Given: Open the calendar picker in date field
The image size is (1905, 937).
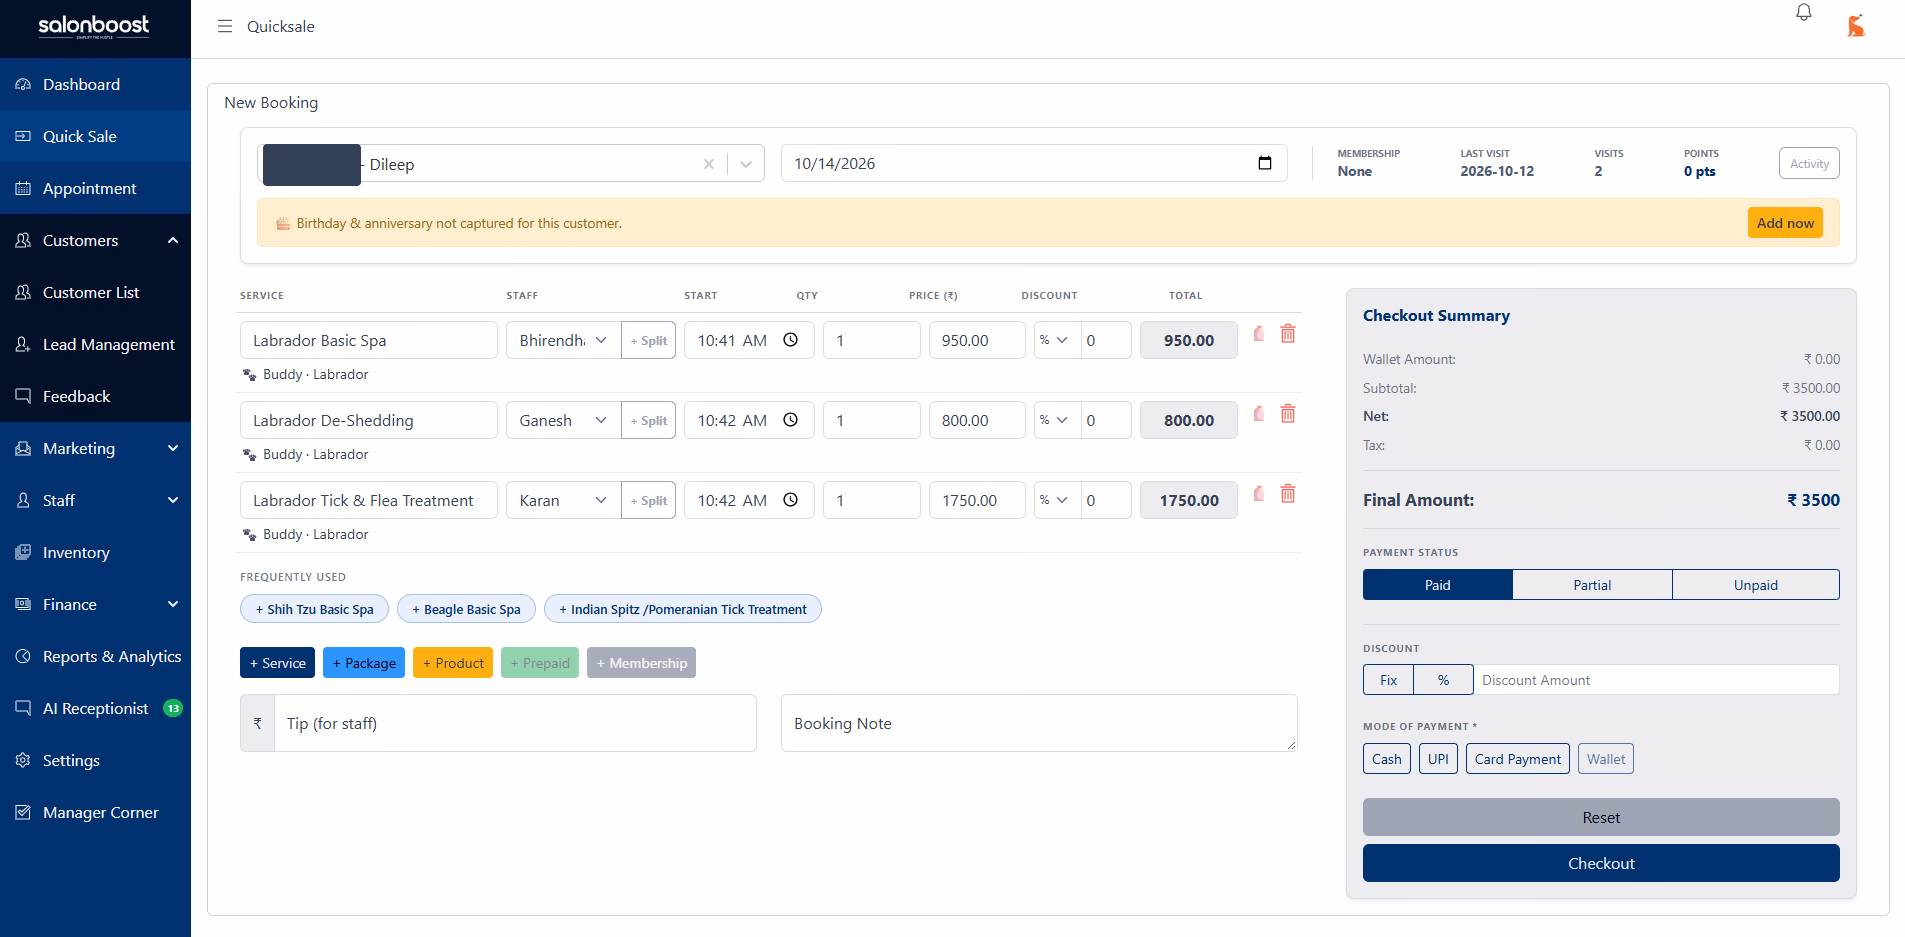Looking at the screenshot, I should click(x=1265, y=163).
